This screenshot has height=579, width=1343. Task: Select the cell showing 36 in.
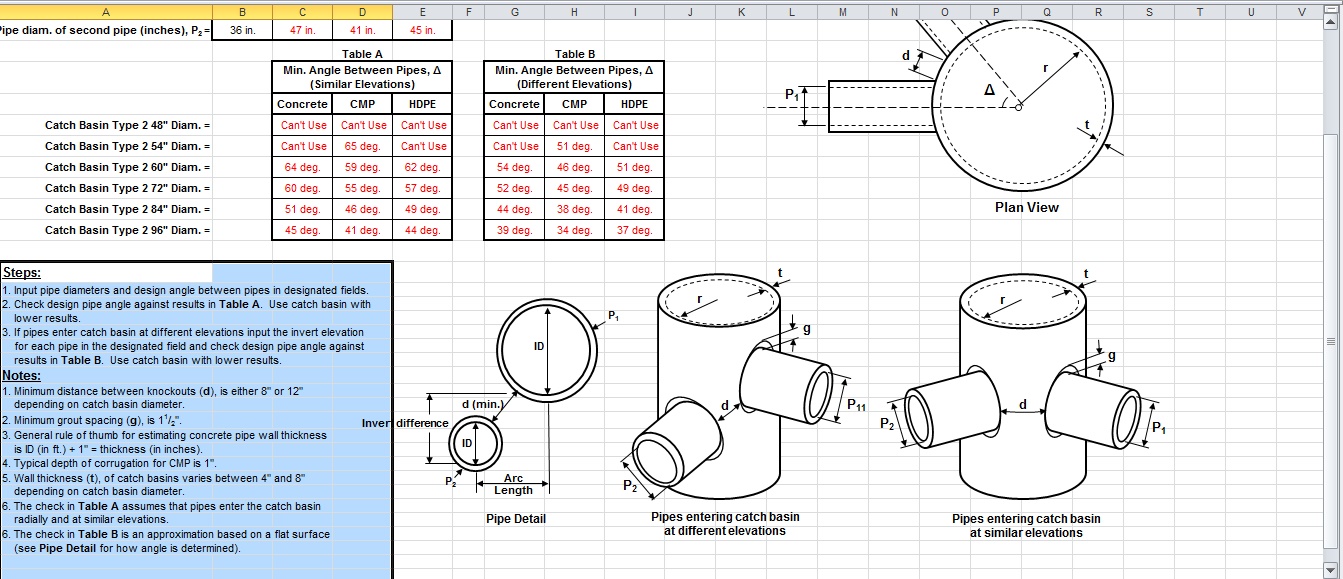click(242, 30)
